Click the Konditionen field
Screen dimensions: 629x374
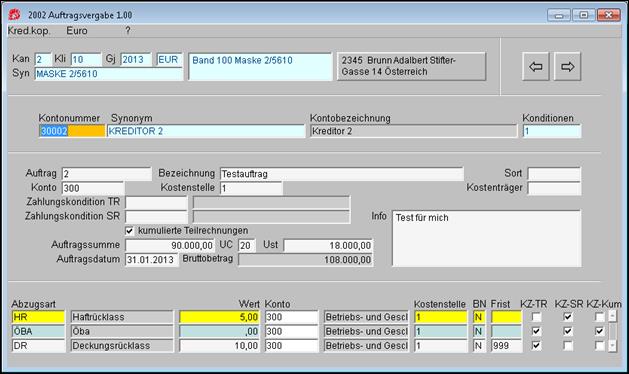pyautogui.click(x=552, y=131)
